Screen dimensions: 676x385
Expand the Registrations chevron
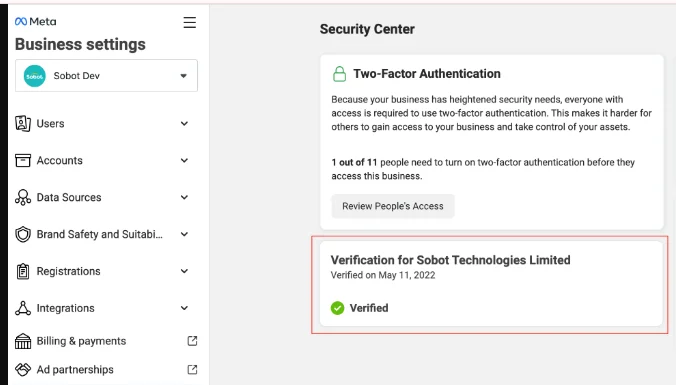pos(184,271)
